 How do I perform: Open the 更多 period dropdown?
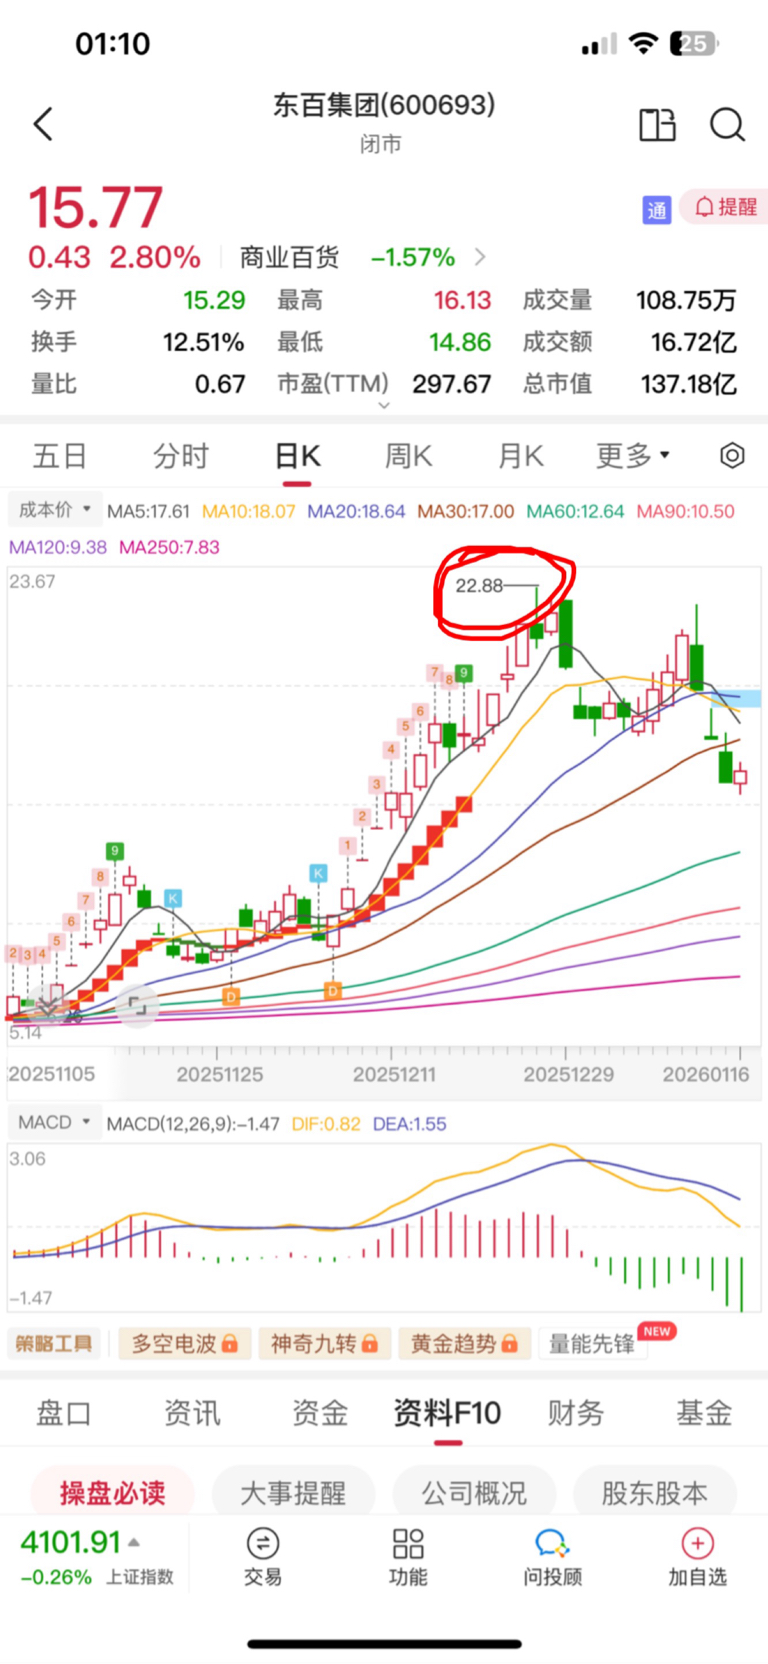pos(633,456)
